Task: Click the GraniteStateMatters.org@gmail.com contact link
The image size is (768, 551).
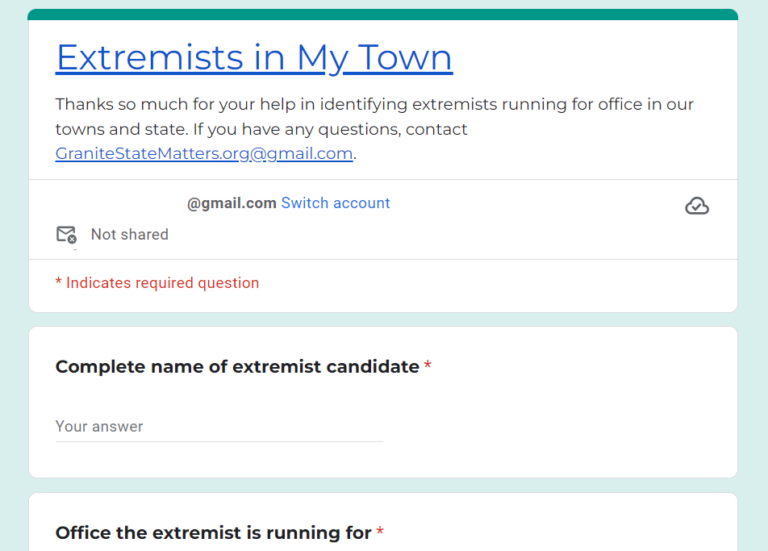Action: (204, 154)
